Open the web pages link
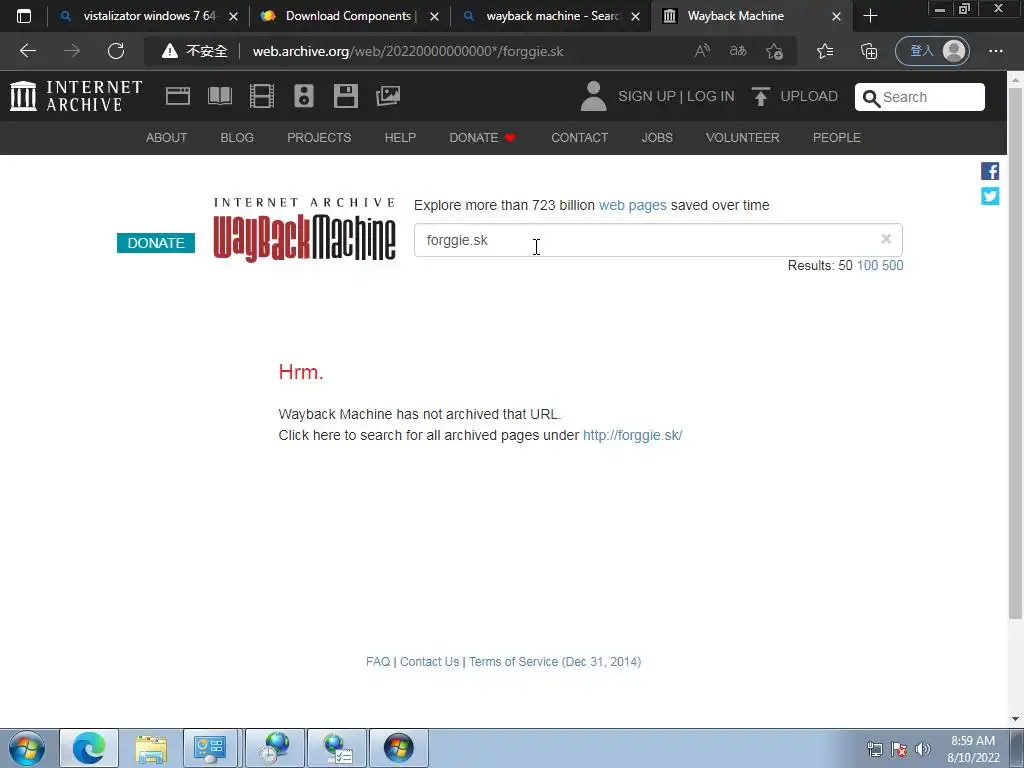The image size is (1024, 768). click(x=633, y=205)
